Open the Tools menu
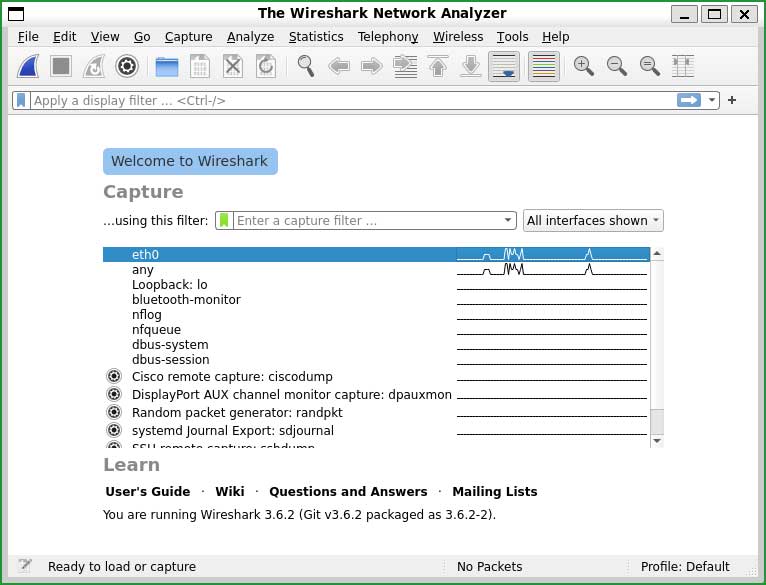Image resolution: width=766 pixels, height=585 pixels. [512, 37]
